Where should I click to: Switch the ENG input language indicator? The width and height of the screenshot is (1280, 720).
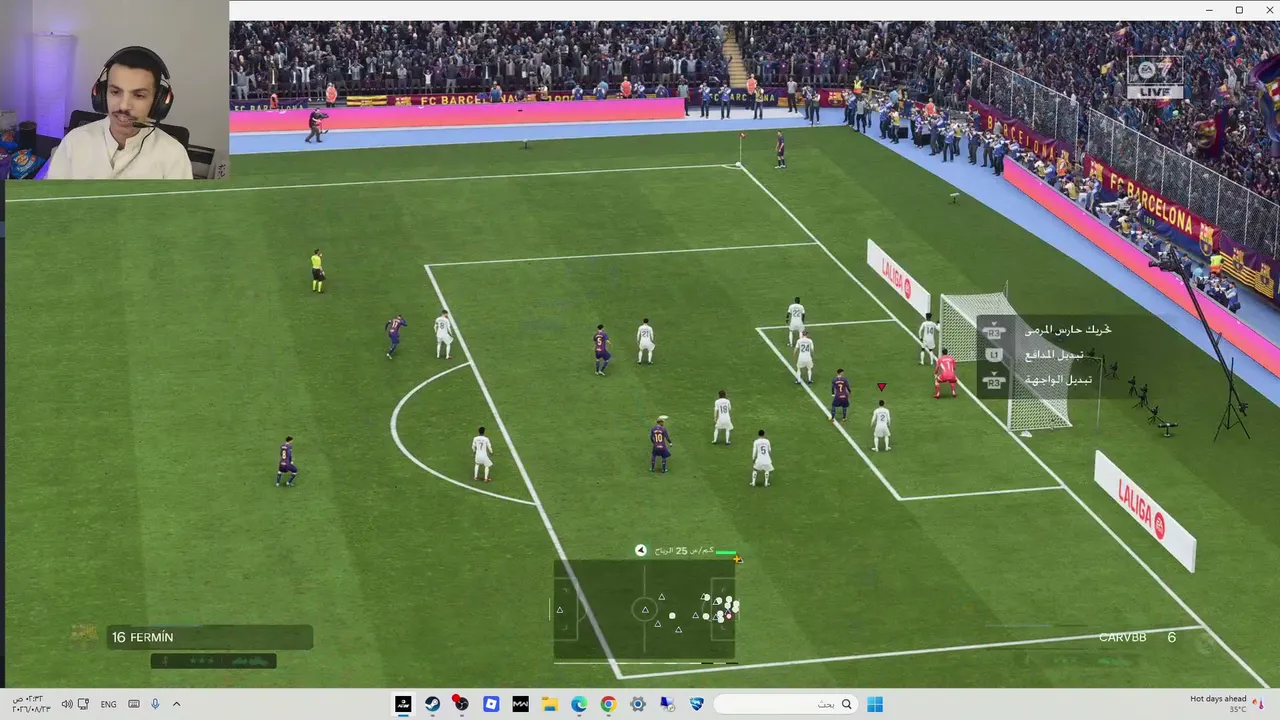108,704
